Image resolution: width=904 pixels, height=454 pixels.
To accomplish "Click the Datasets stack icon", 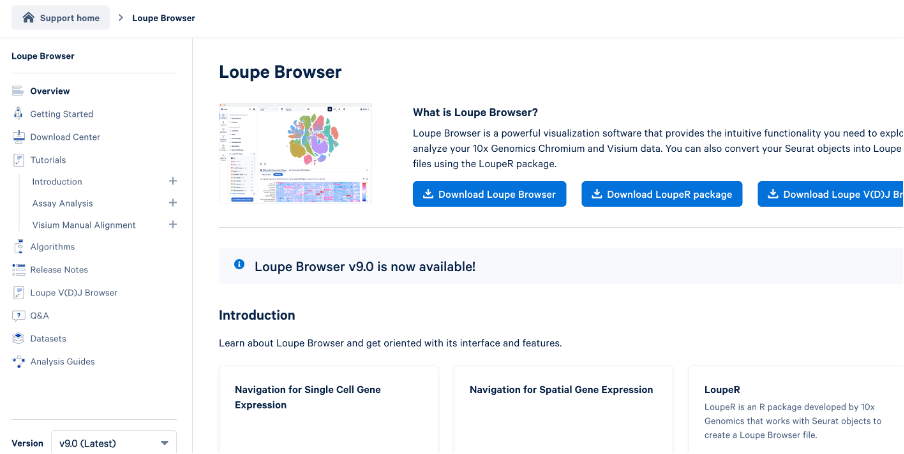I will coord(18,339).
